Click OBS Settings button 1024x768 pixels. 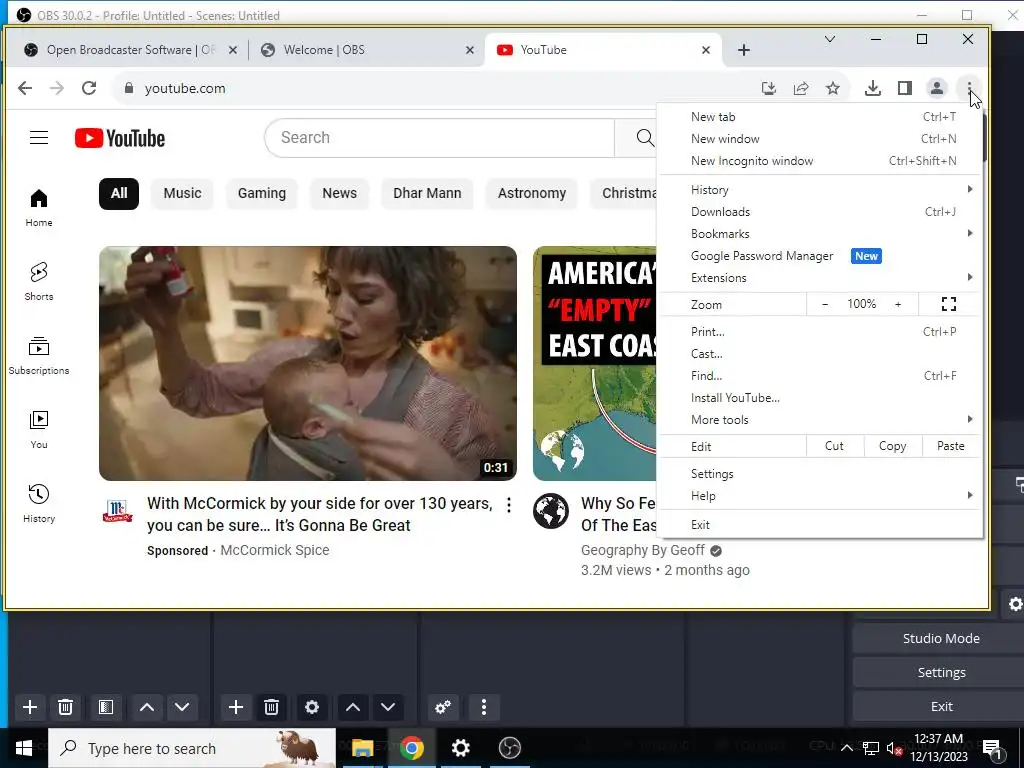point(940,673)
